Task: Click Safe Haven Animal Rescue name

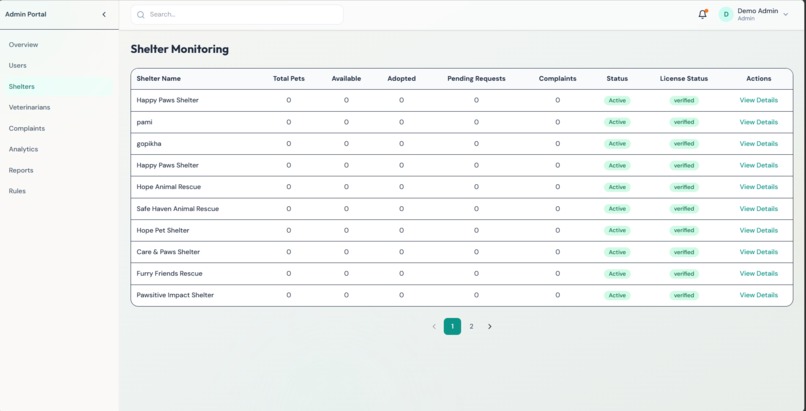Action: click(178, 209)
